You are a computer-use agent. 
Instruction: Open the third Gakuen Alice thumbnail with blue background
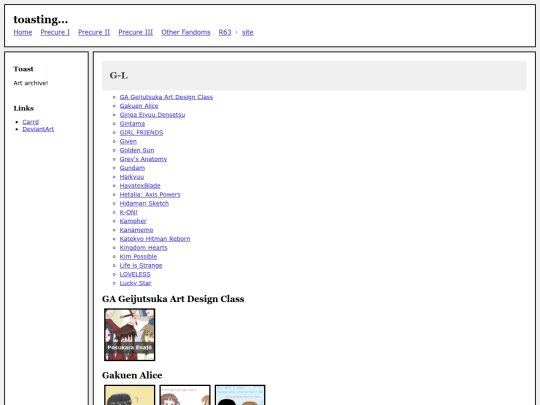pyautogui.click(x=240, y=395)
